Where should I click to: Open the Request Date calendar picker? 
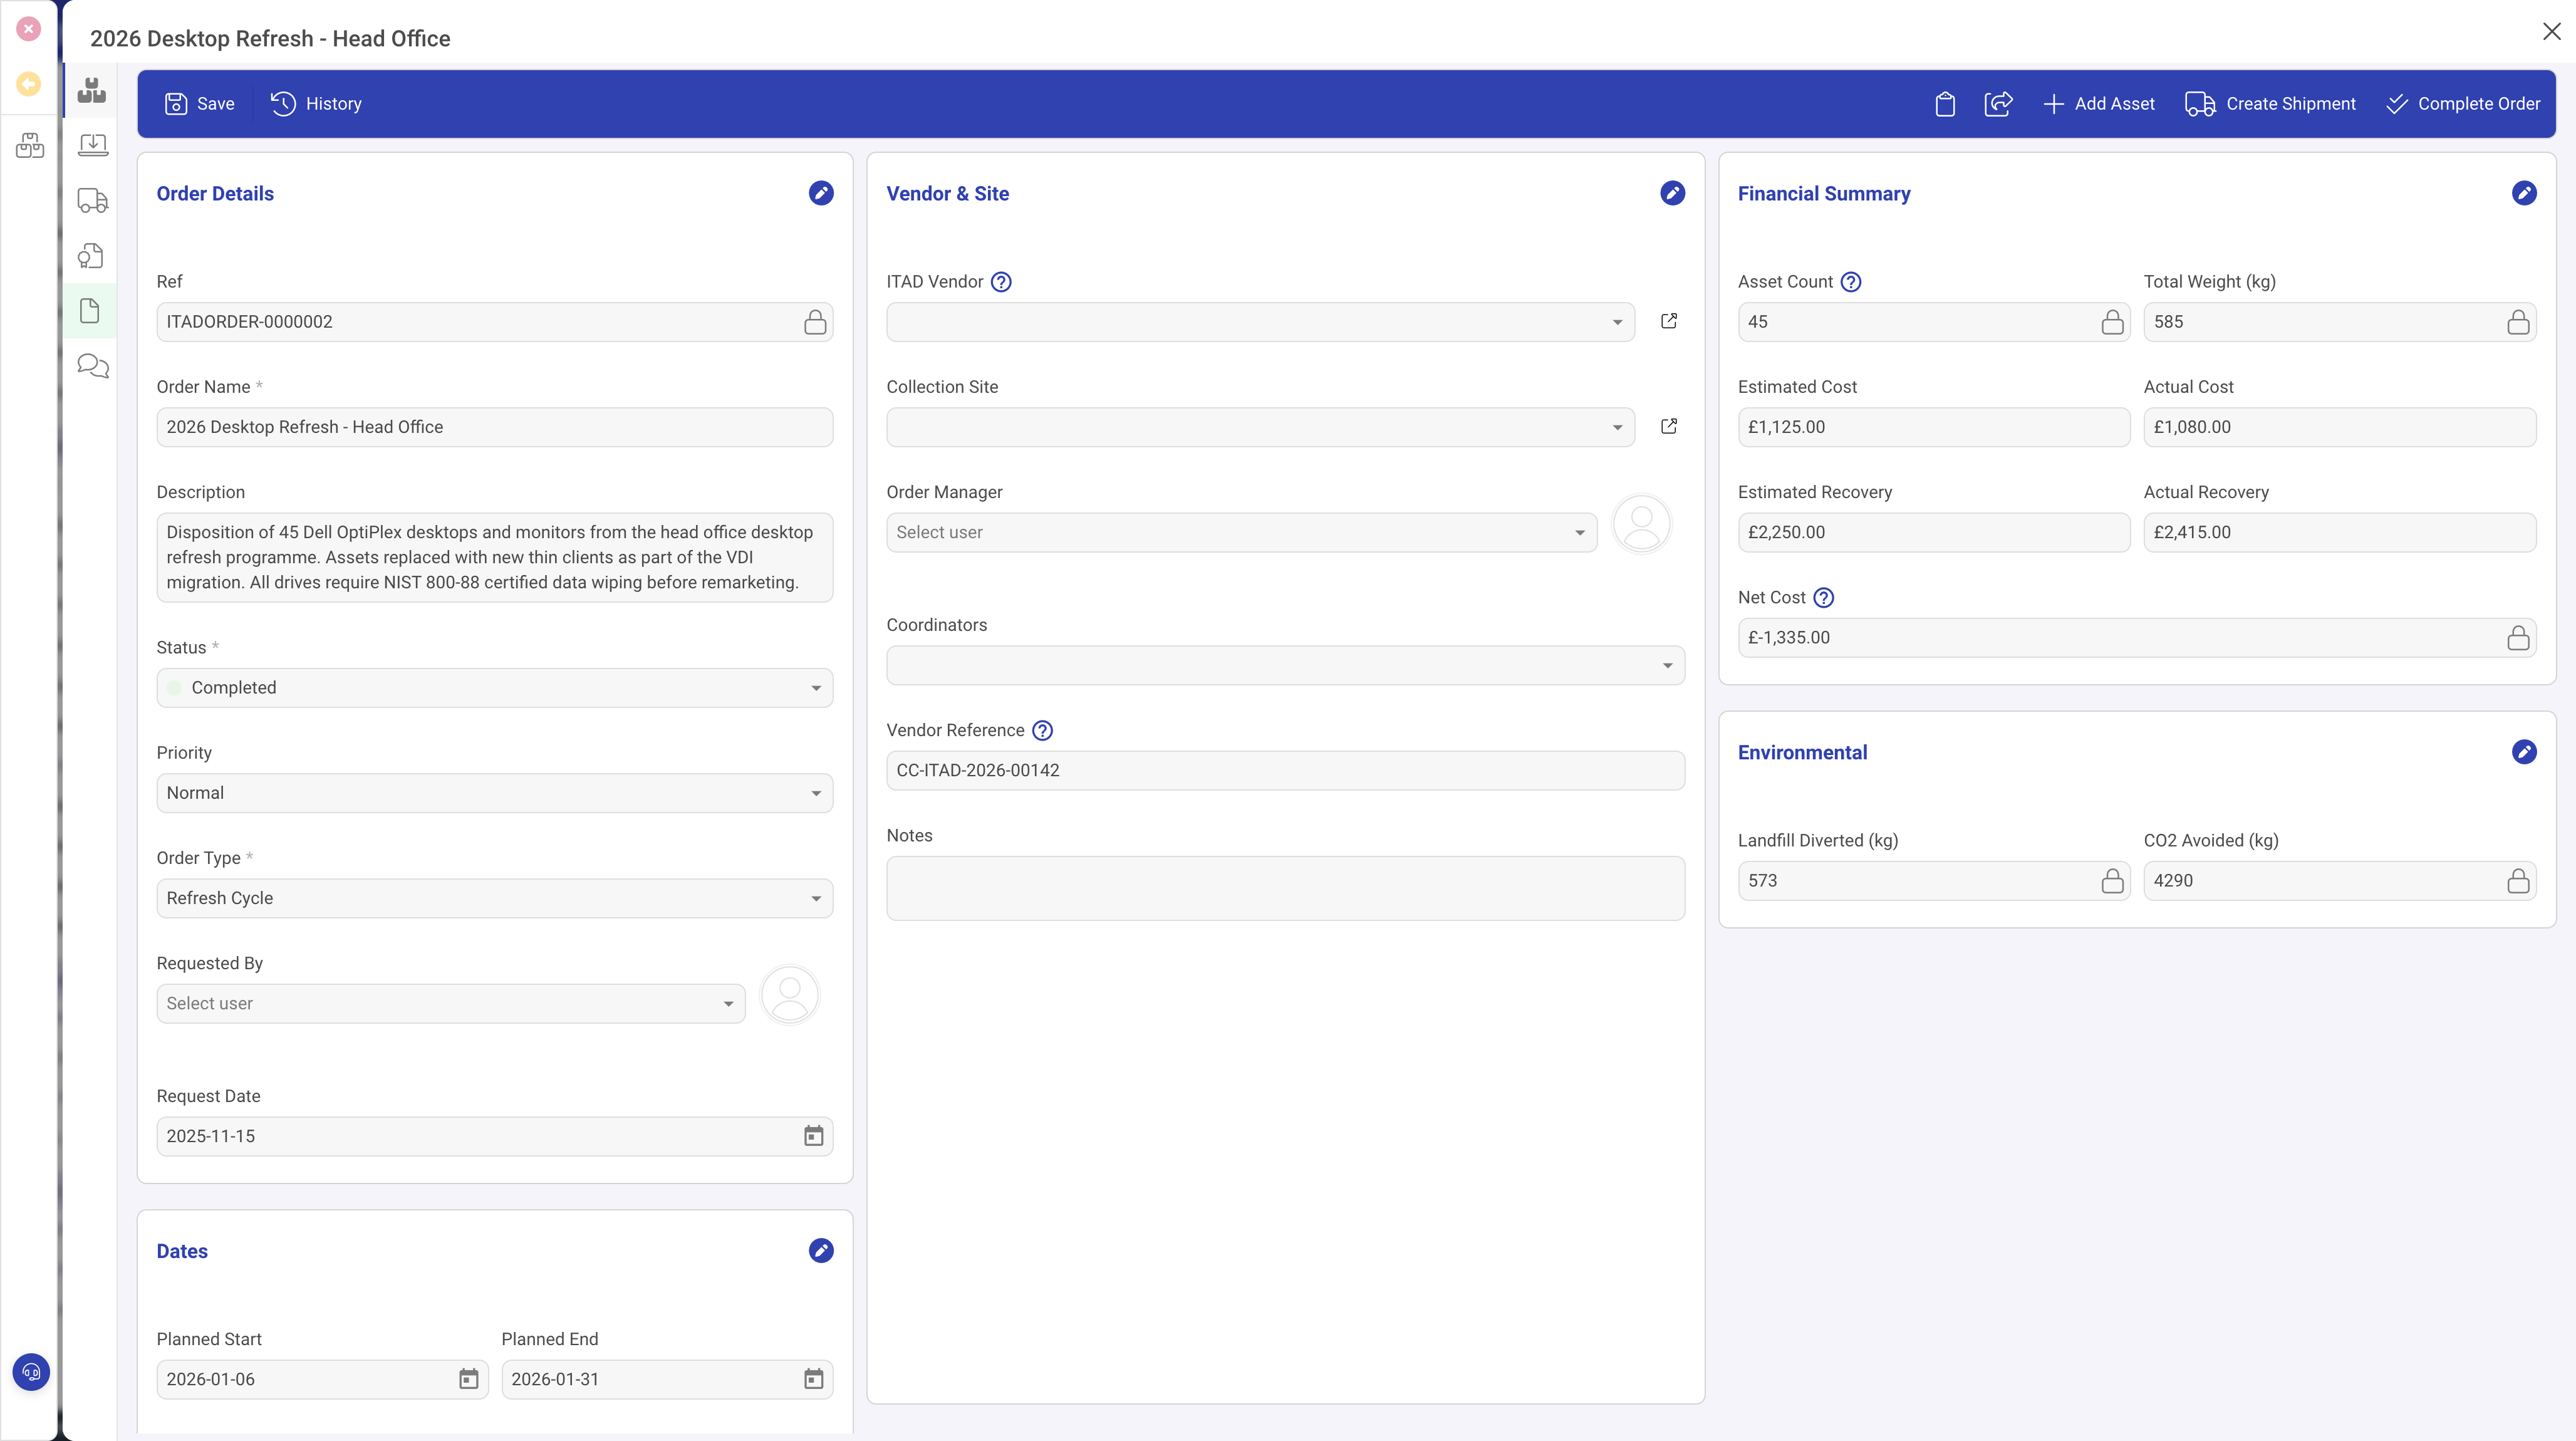[x=813, y=1135]
